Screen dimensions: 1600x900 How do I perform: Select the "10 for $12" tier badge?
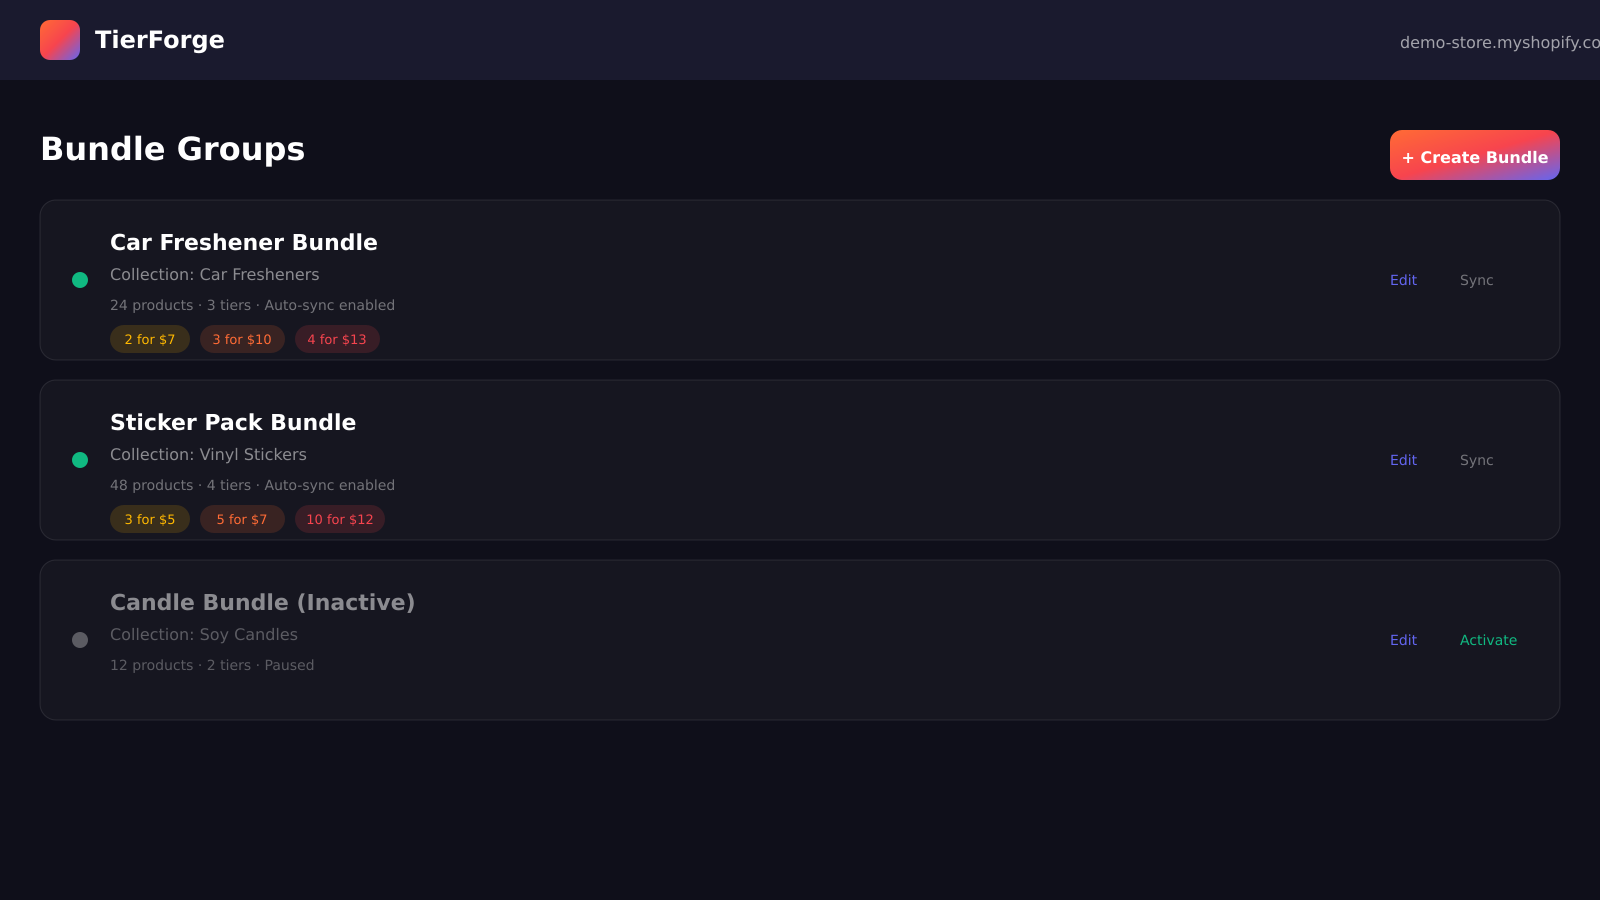(x=340, y=519)
